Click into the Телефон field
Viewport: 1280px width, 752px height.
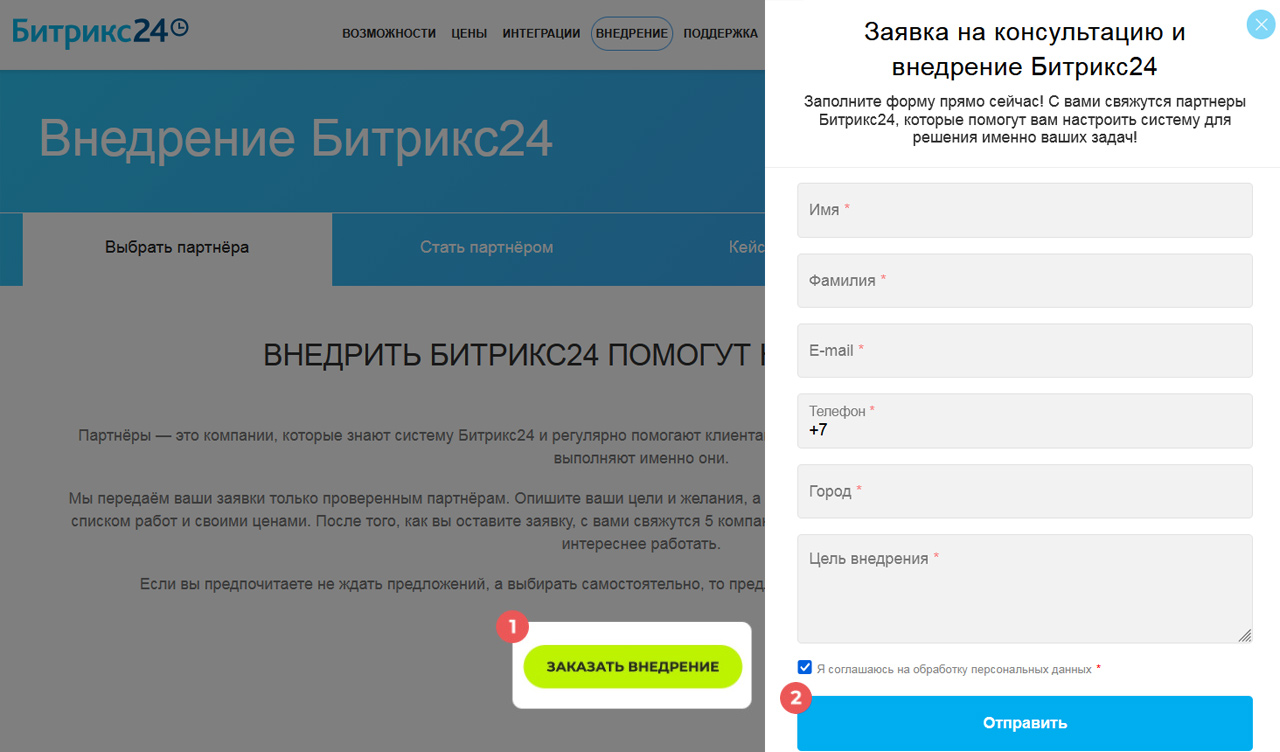pyautogui.click(x=1025, y=421)
